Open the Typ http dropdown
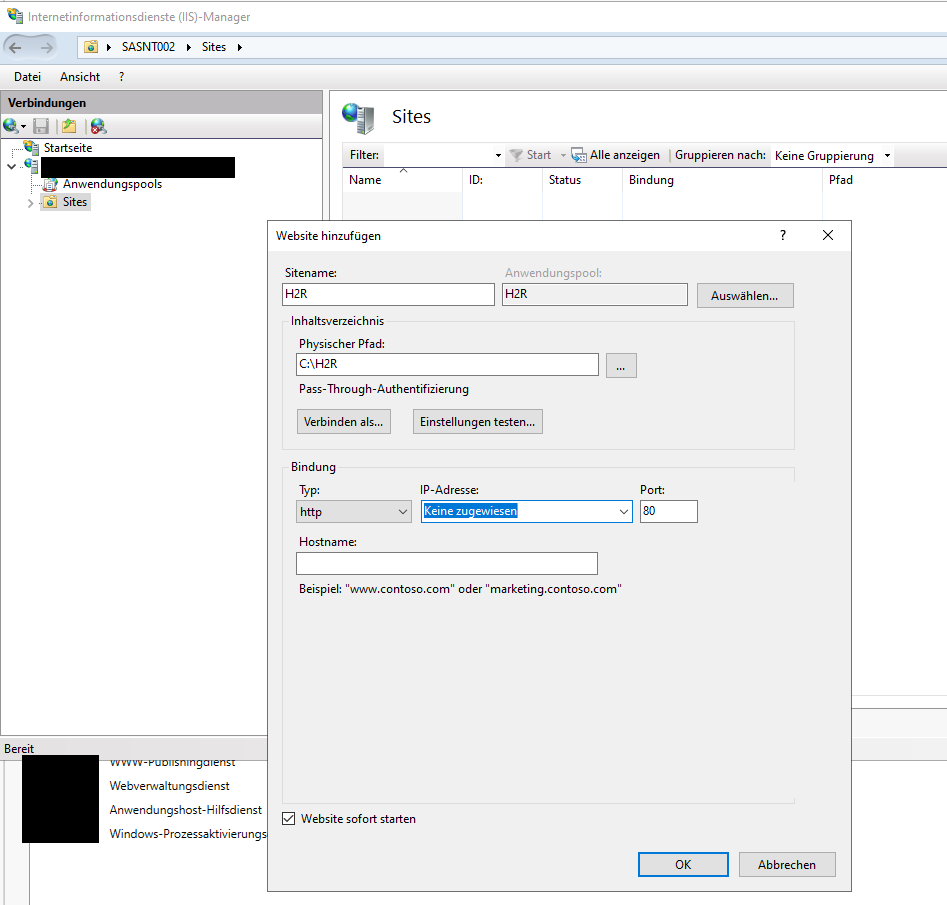The width and height of the screenshot is (947, 905). point(354,512)
